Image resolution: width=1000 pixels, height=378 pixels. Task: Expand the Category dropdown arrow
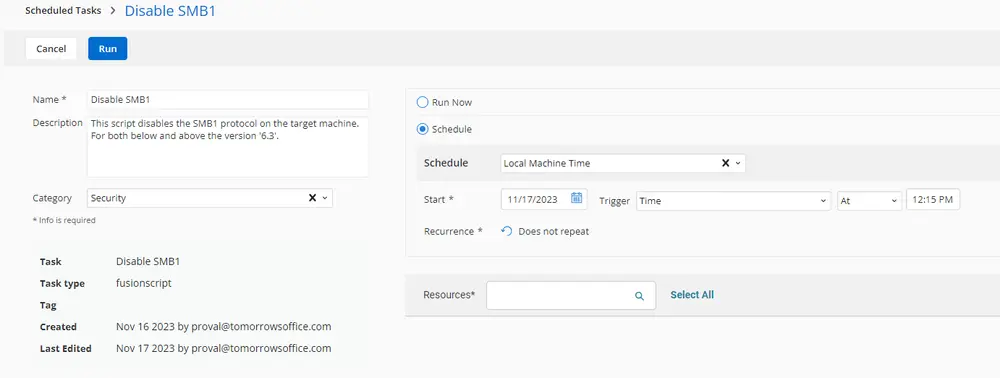(x=325, y=198)
